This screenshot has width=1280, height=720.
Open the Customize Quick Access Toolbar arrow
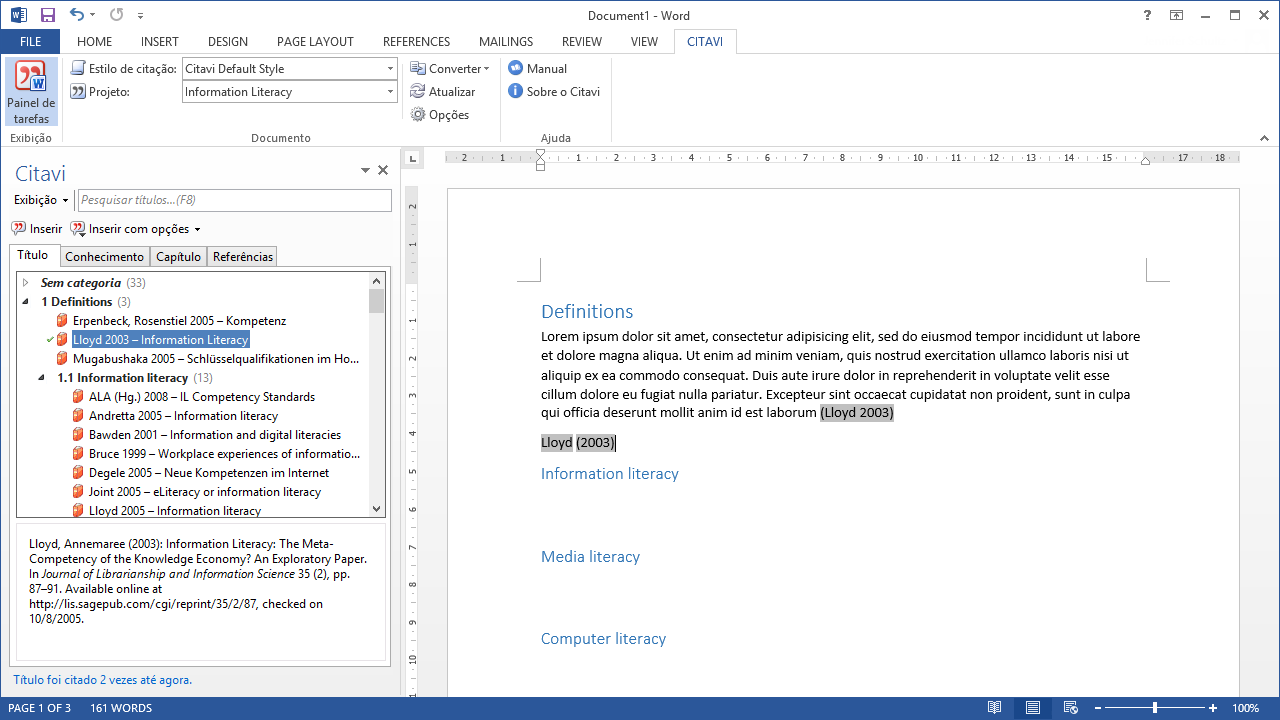click(140, 16)
